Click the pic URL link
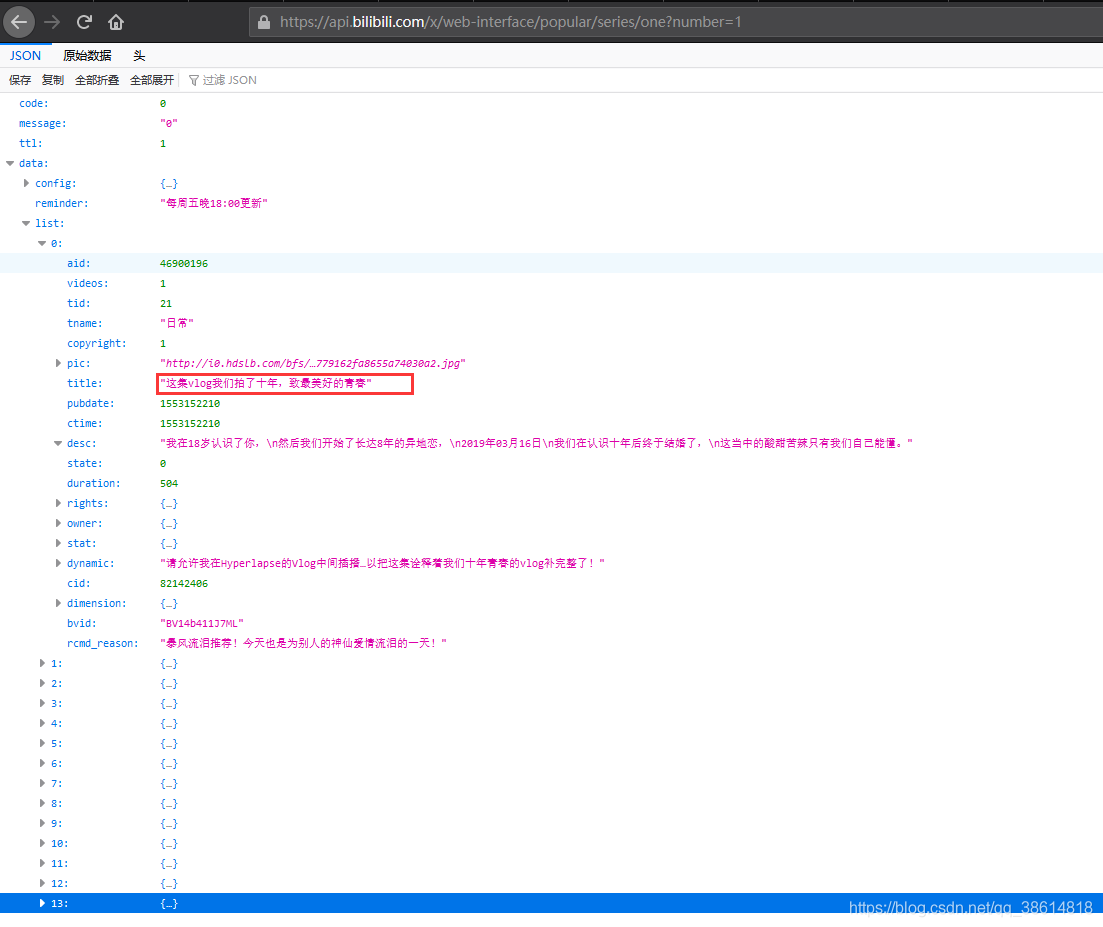Image resolution: width=1103 pixels, height=927 pixels. click(312, 363)
